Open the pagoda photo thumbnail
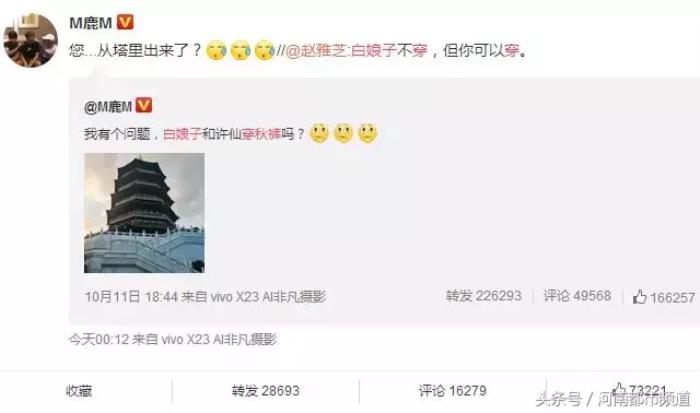The width and height of the screenshot is (700, 413). pyautogui.click(x=144, y=213)
